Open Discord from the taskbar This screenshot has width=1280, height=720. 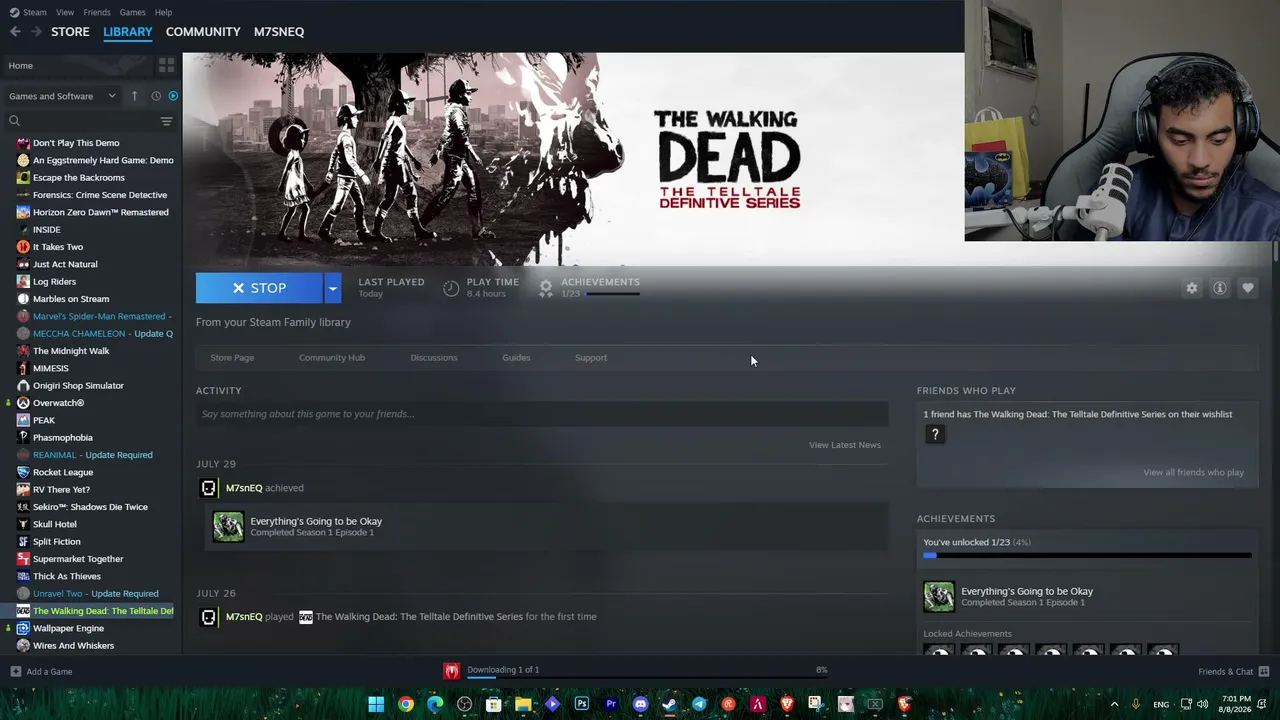pos(640,704)
